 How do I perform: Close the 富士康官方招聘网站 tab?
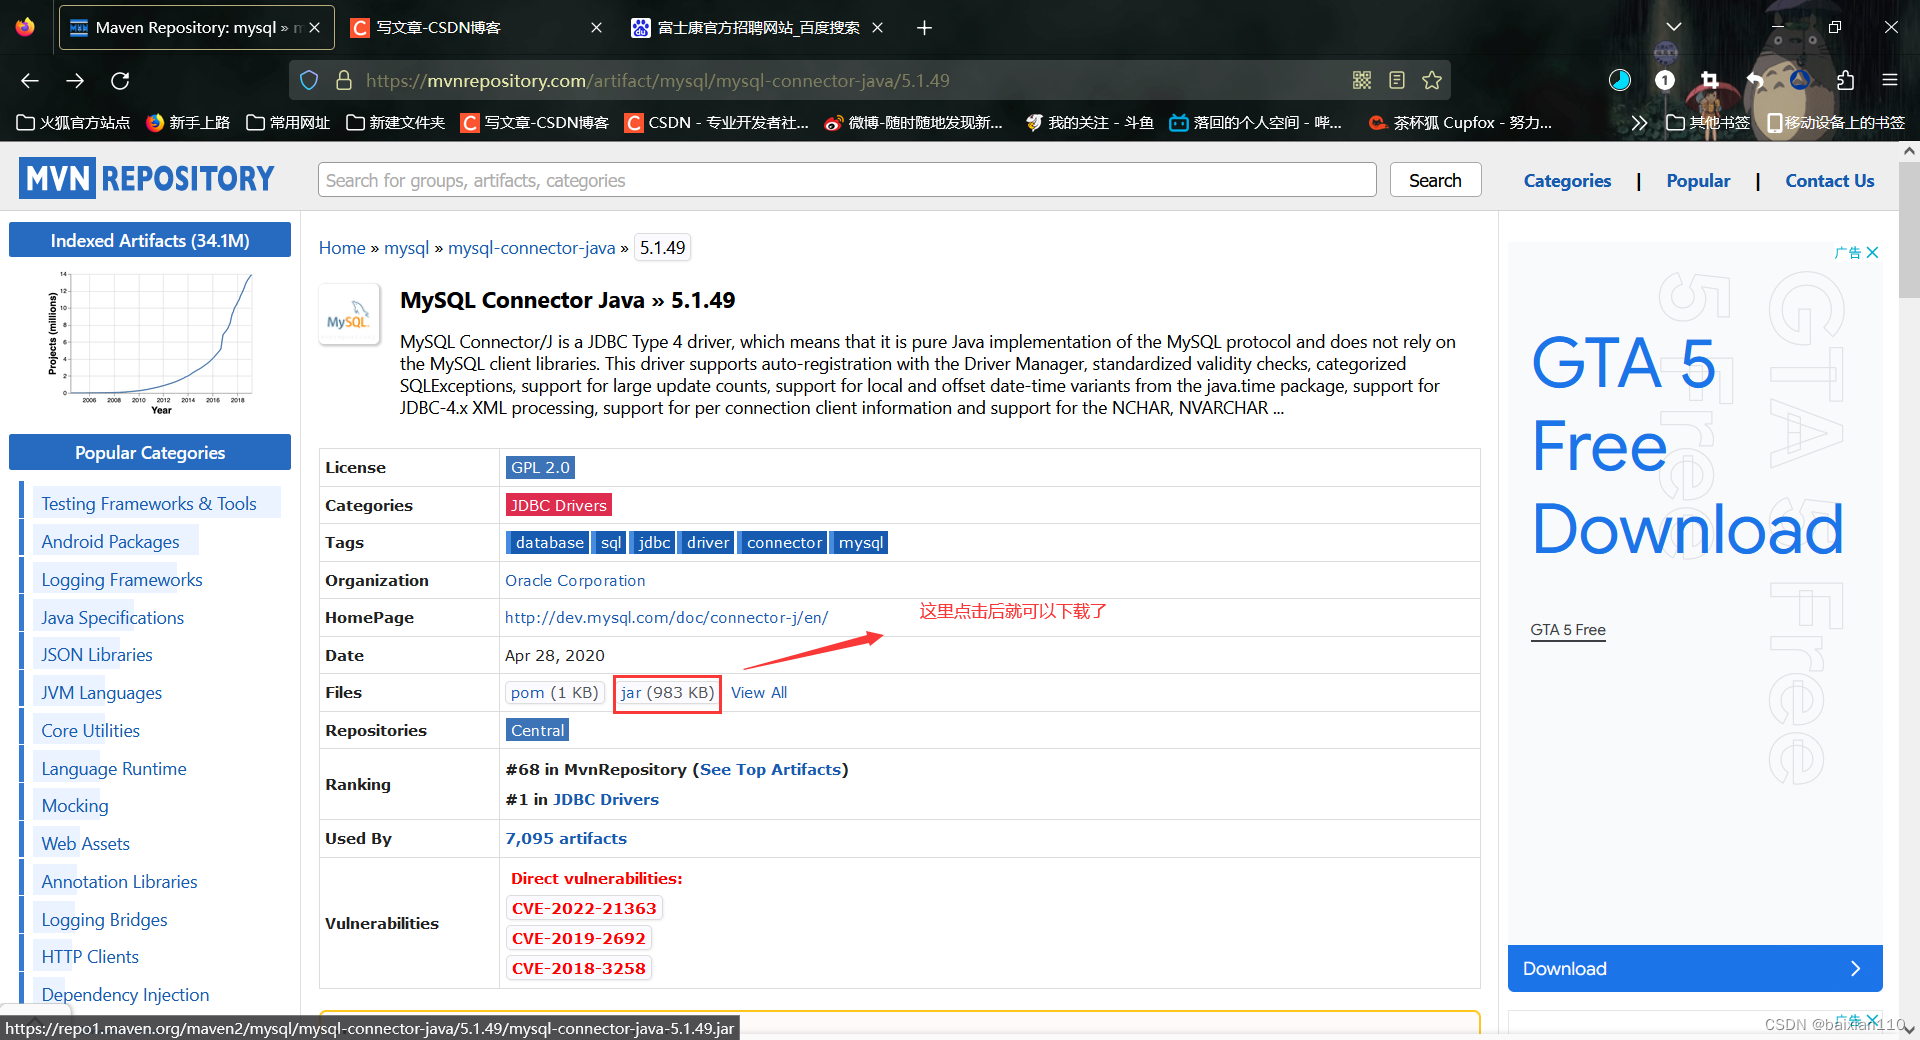(x=877, y=28)
